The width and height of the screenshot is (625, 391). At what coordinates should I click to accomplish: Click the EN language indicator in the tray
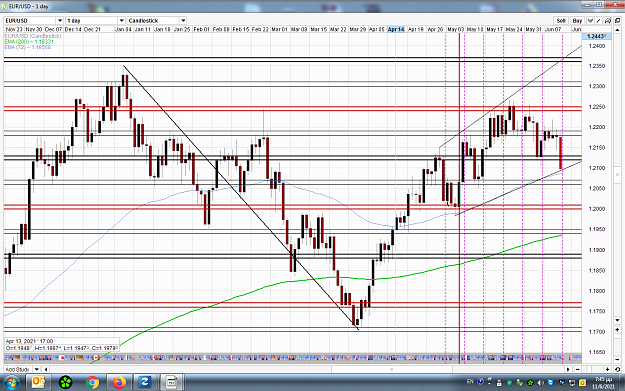click(470, 381)
